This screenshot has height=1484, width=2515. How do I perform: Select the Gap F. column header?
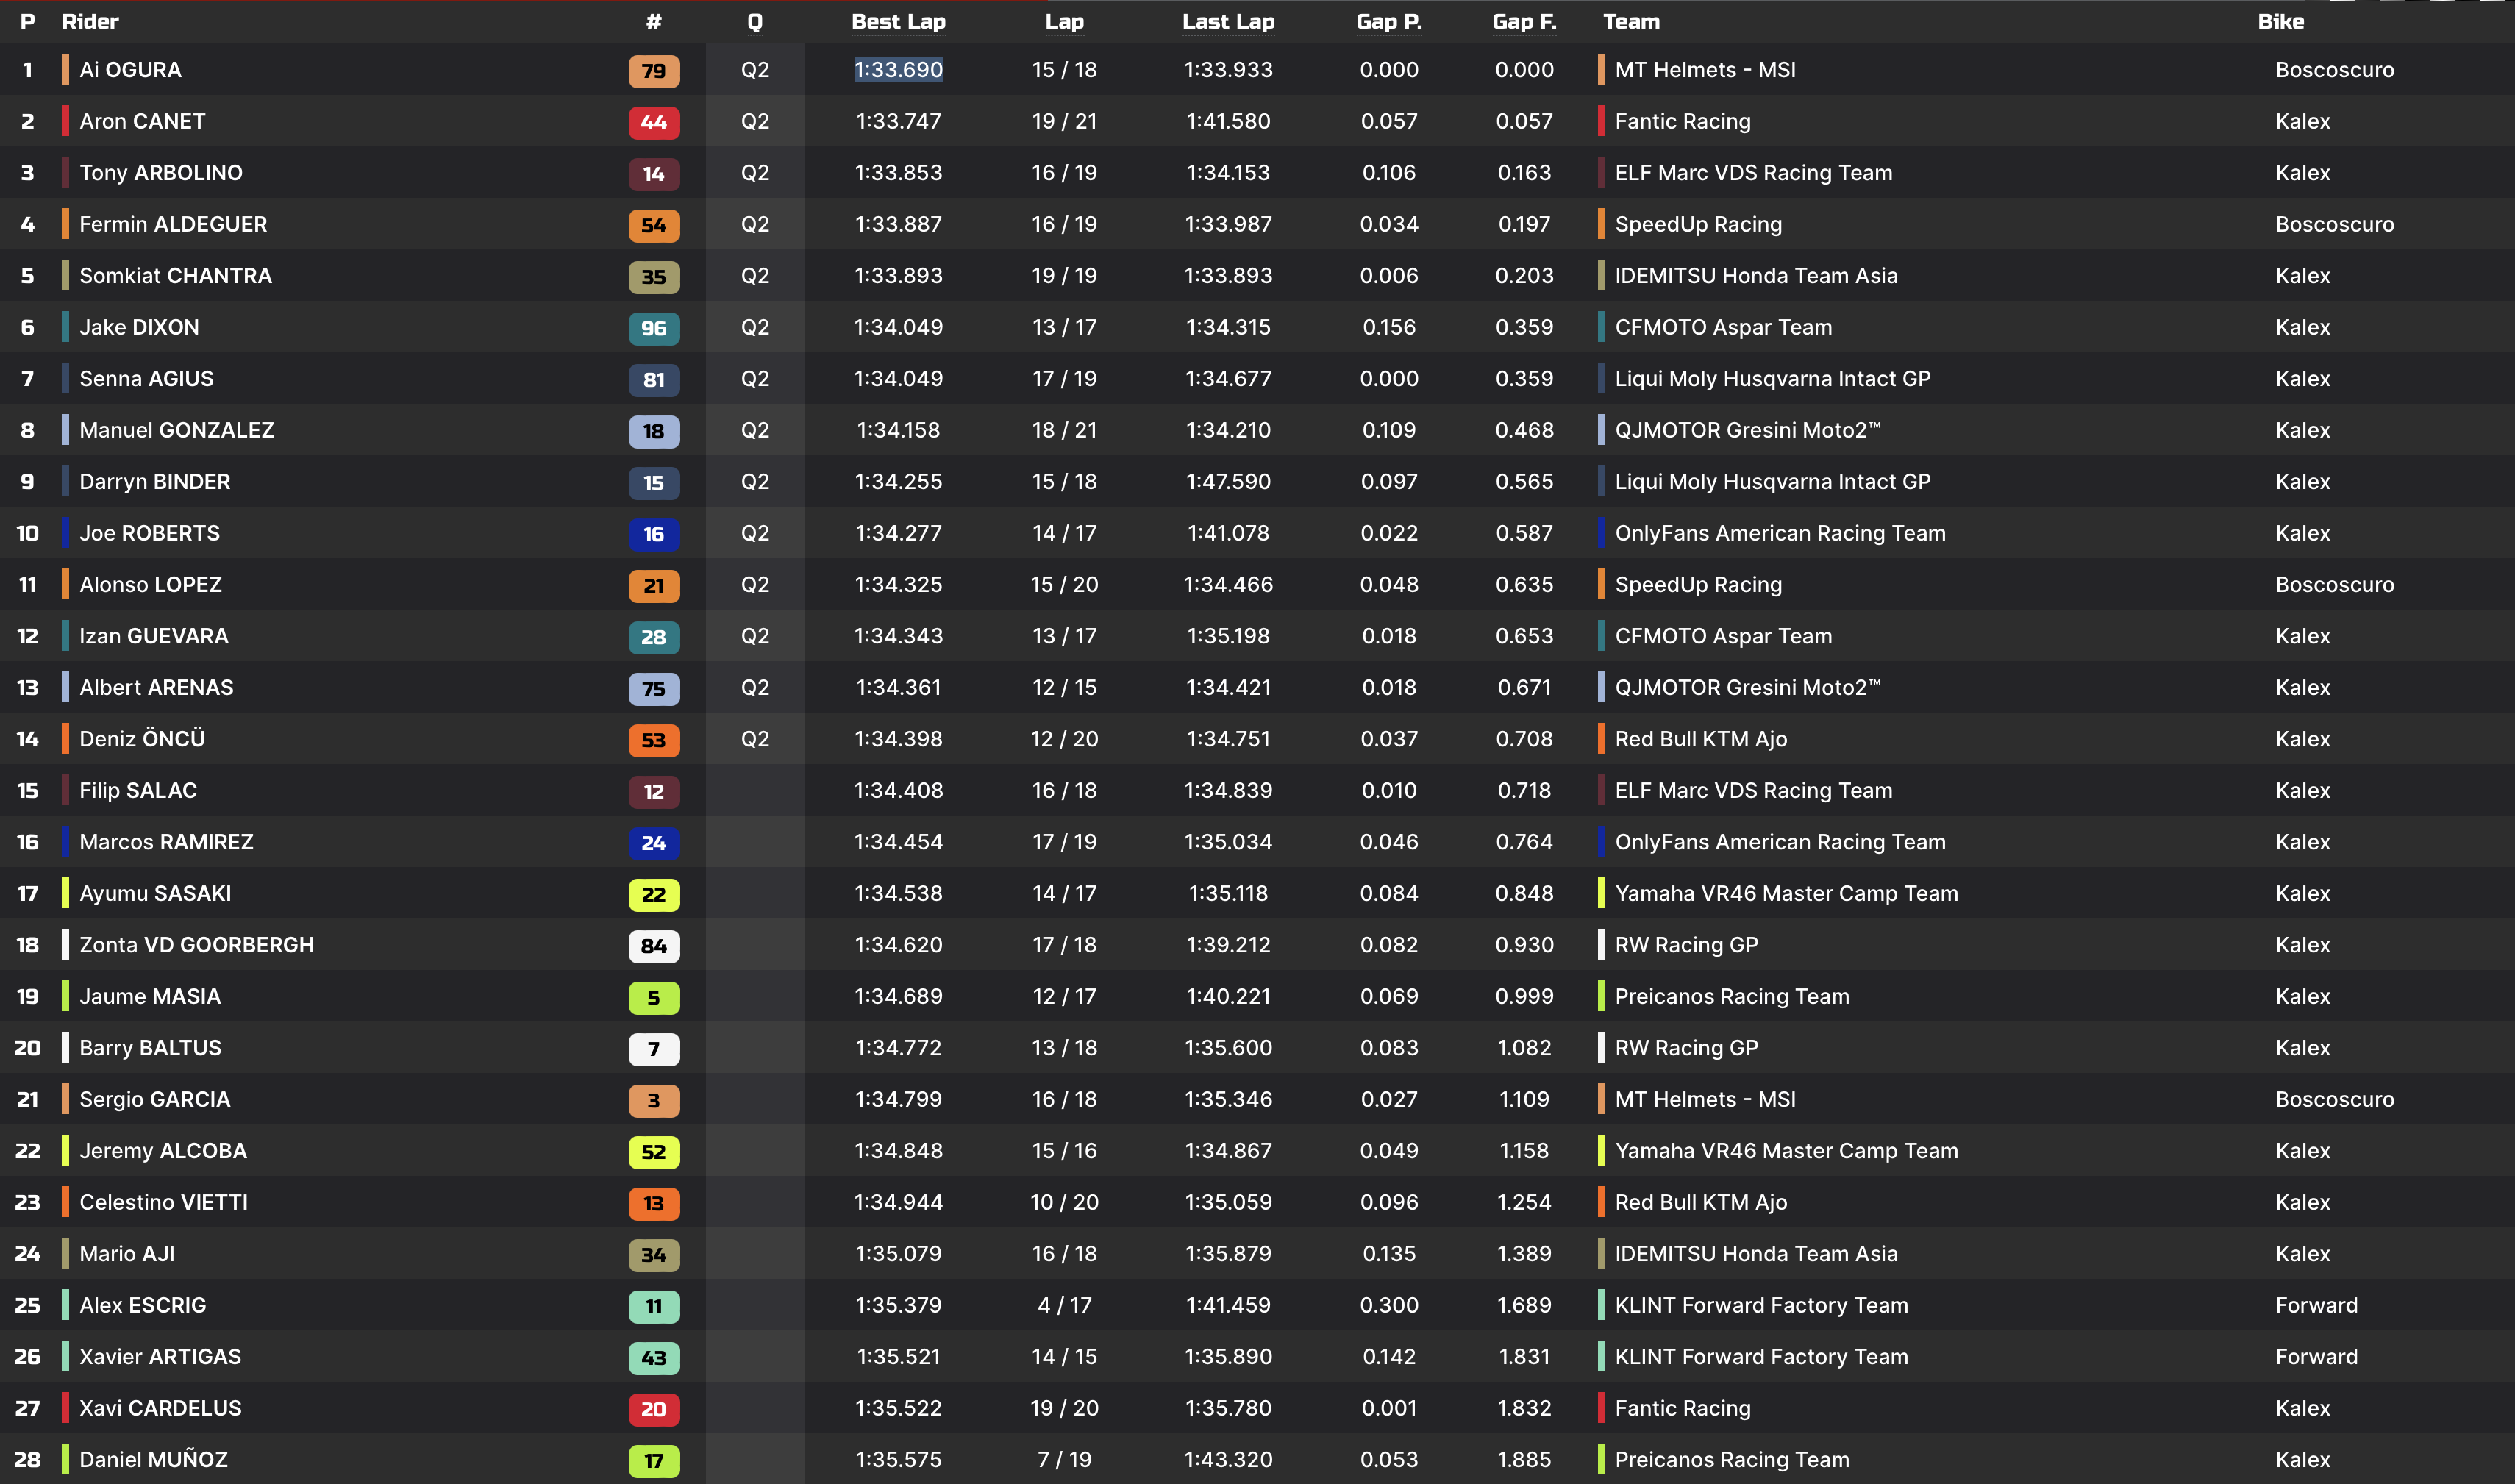click(1523, 22)
